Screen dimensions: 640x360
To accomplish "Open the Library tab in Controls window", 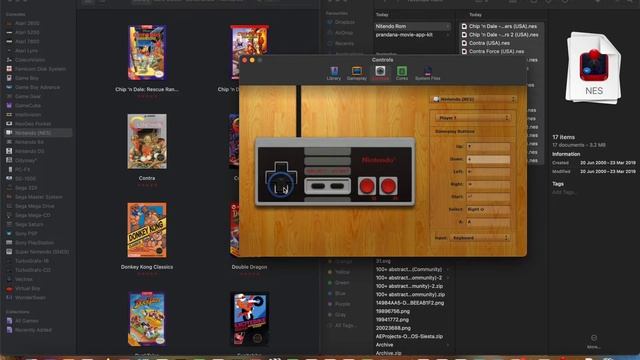I will (x=333, y=73).
